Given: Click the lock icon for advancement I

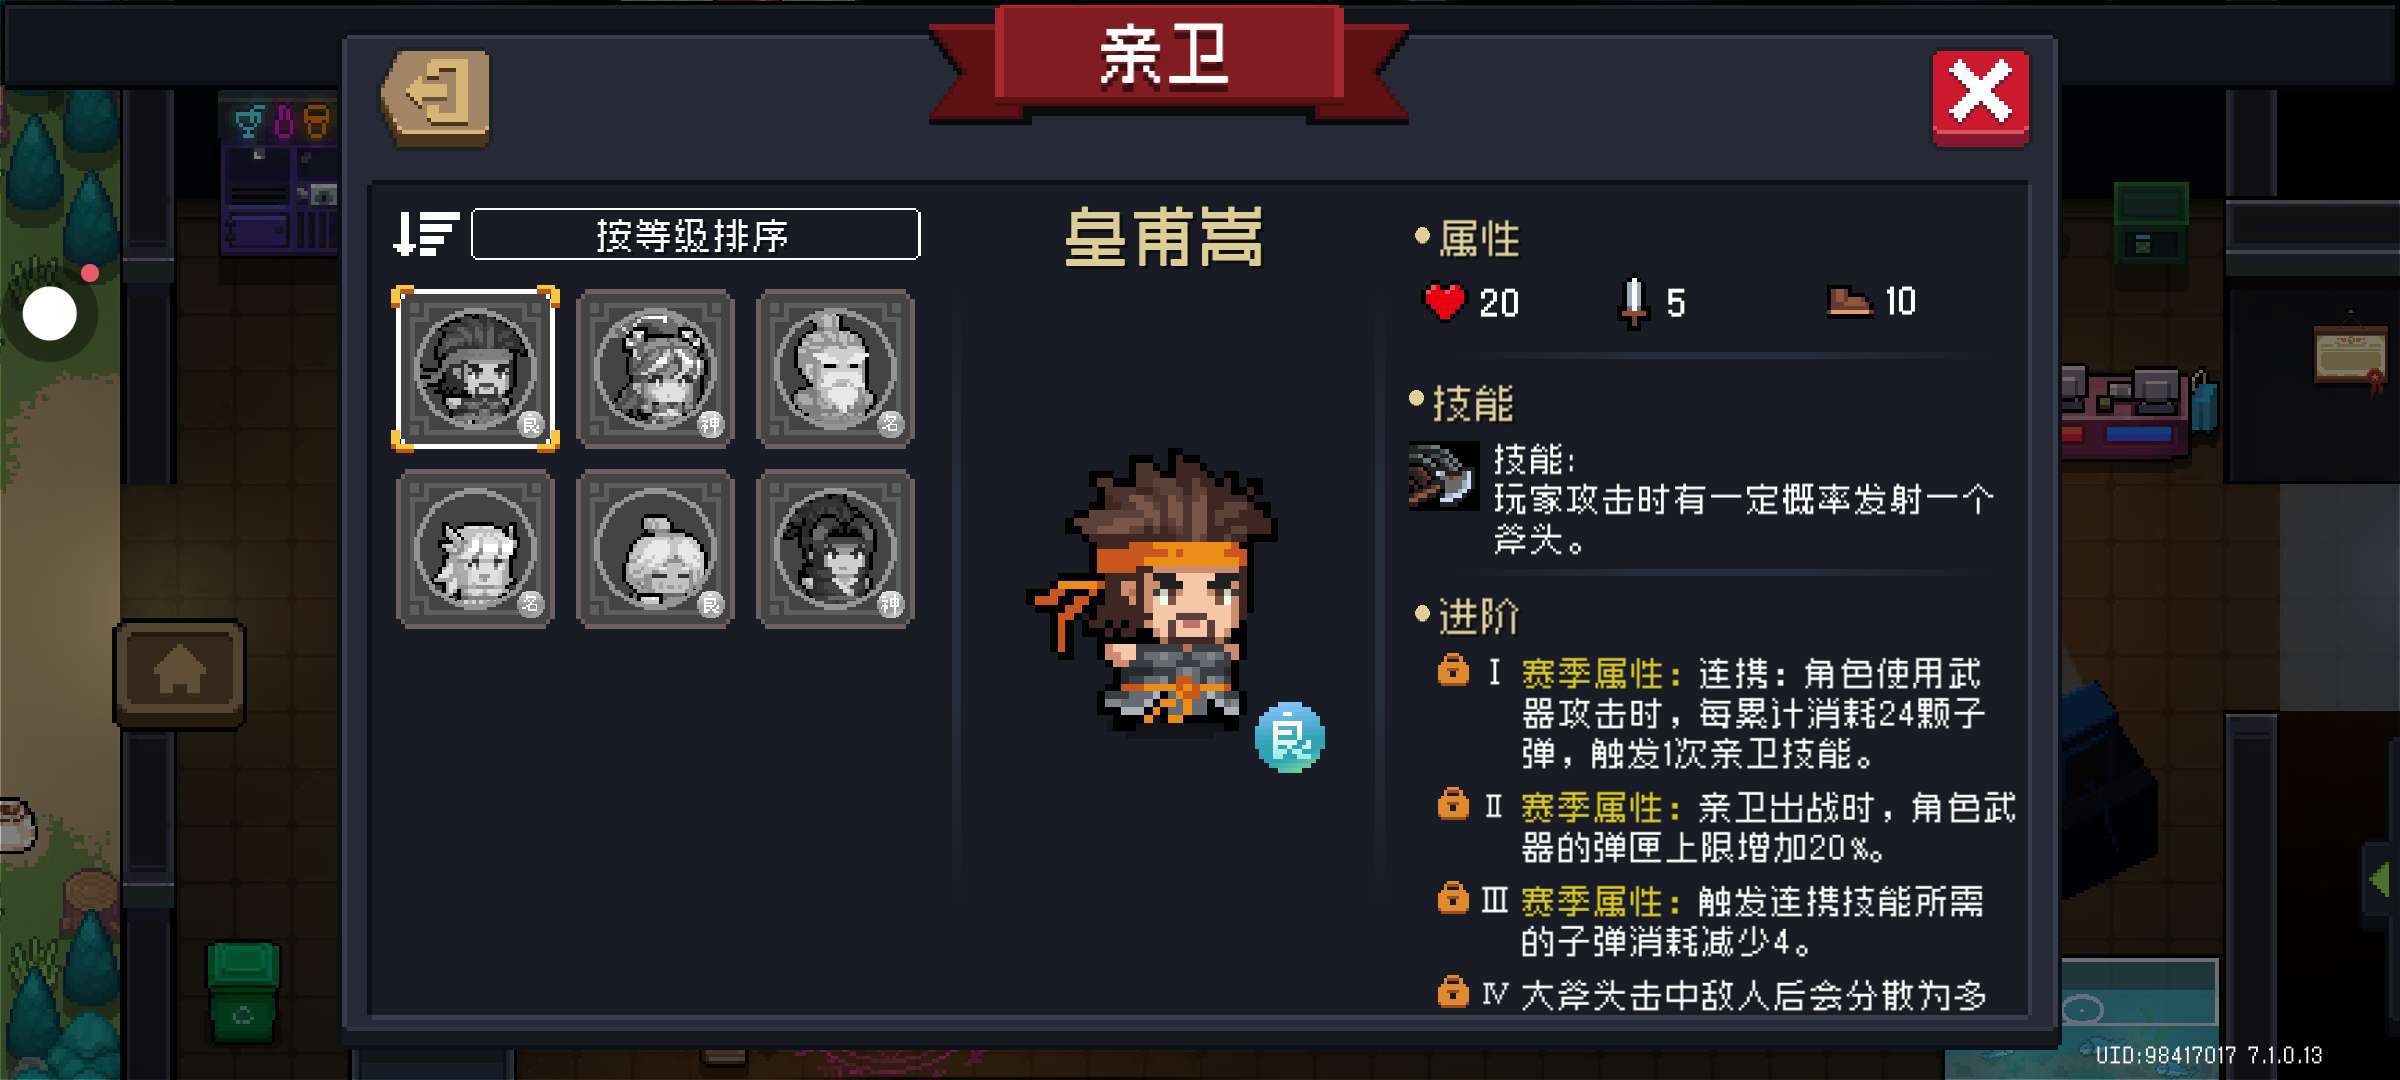Looking at the screenshot, I should click(1453, 670).
